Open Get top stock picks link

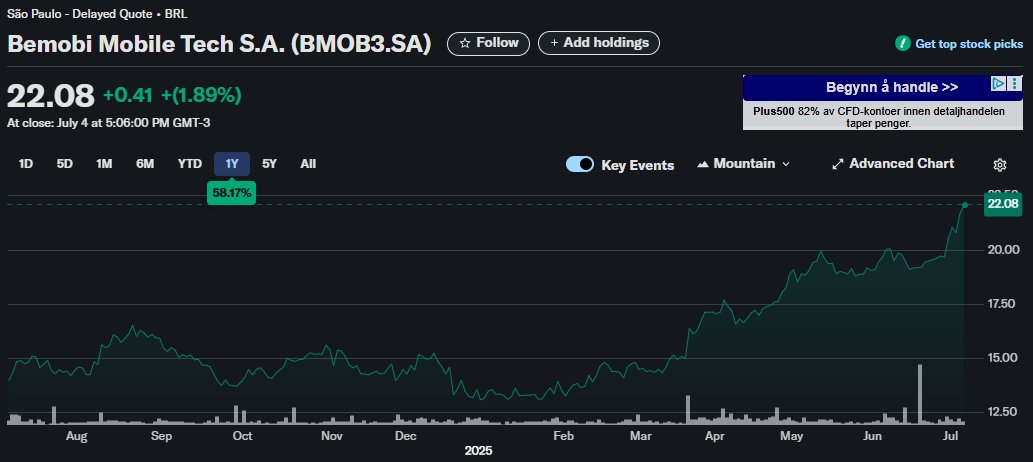click(969, 44)
